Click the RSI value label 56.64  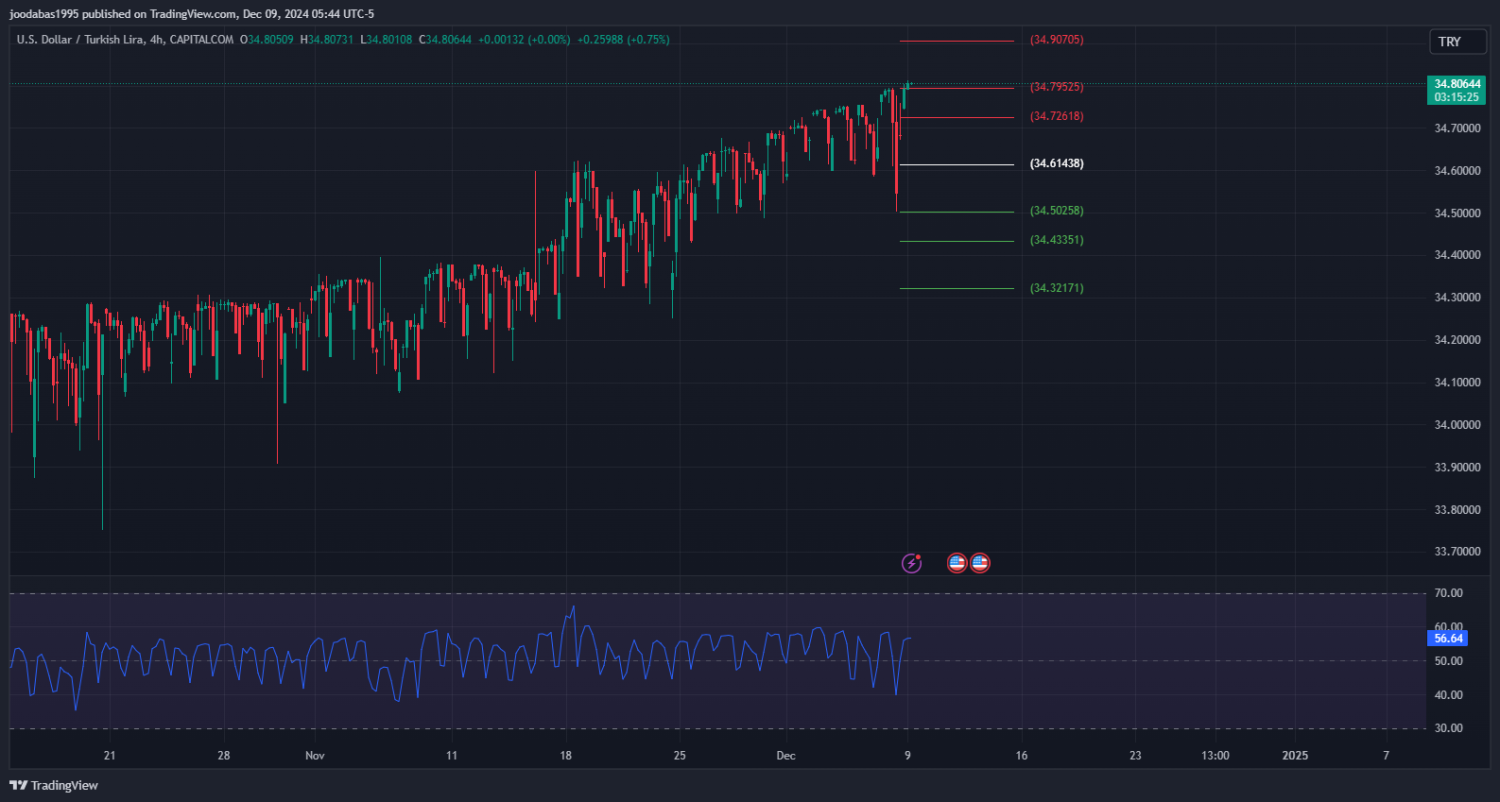[1448, 638]
